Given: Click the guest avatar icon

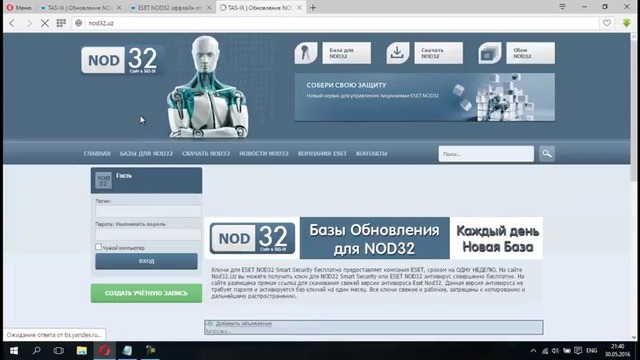Looking at the screenshot, I should 103,180.
